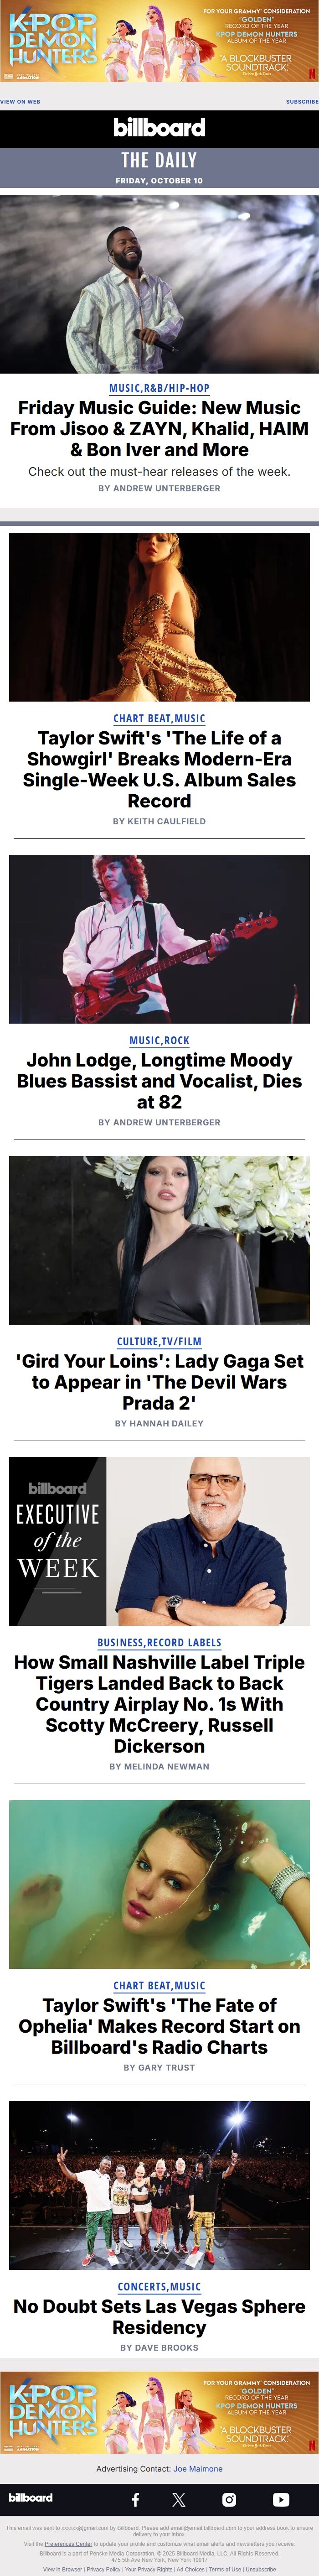Open Billboard's Instagram icon
Screen dimensions: 319x2576
click(x=229, y=2499)
